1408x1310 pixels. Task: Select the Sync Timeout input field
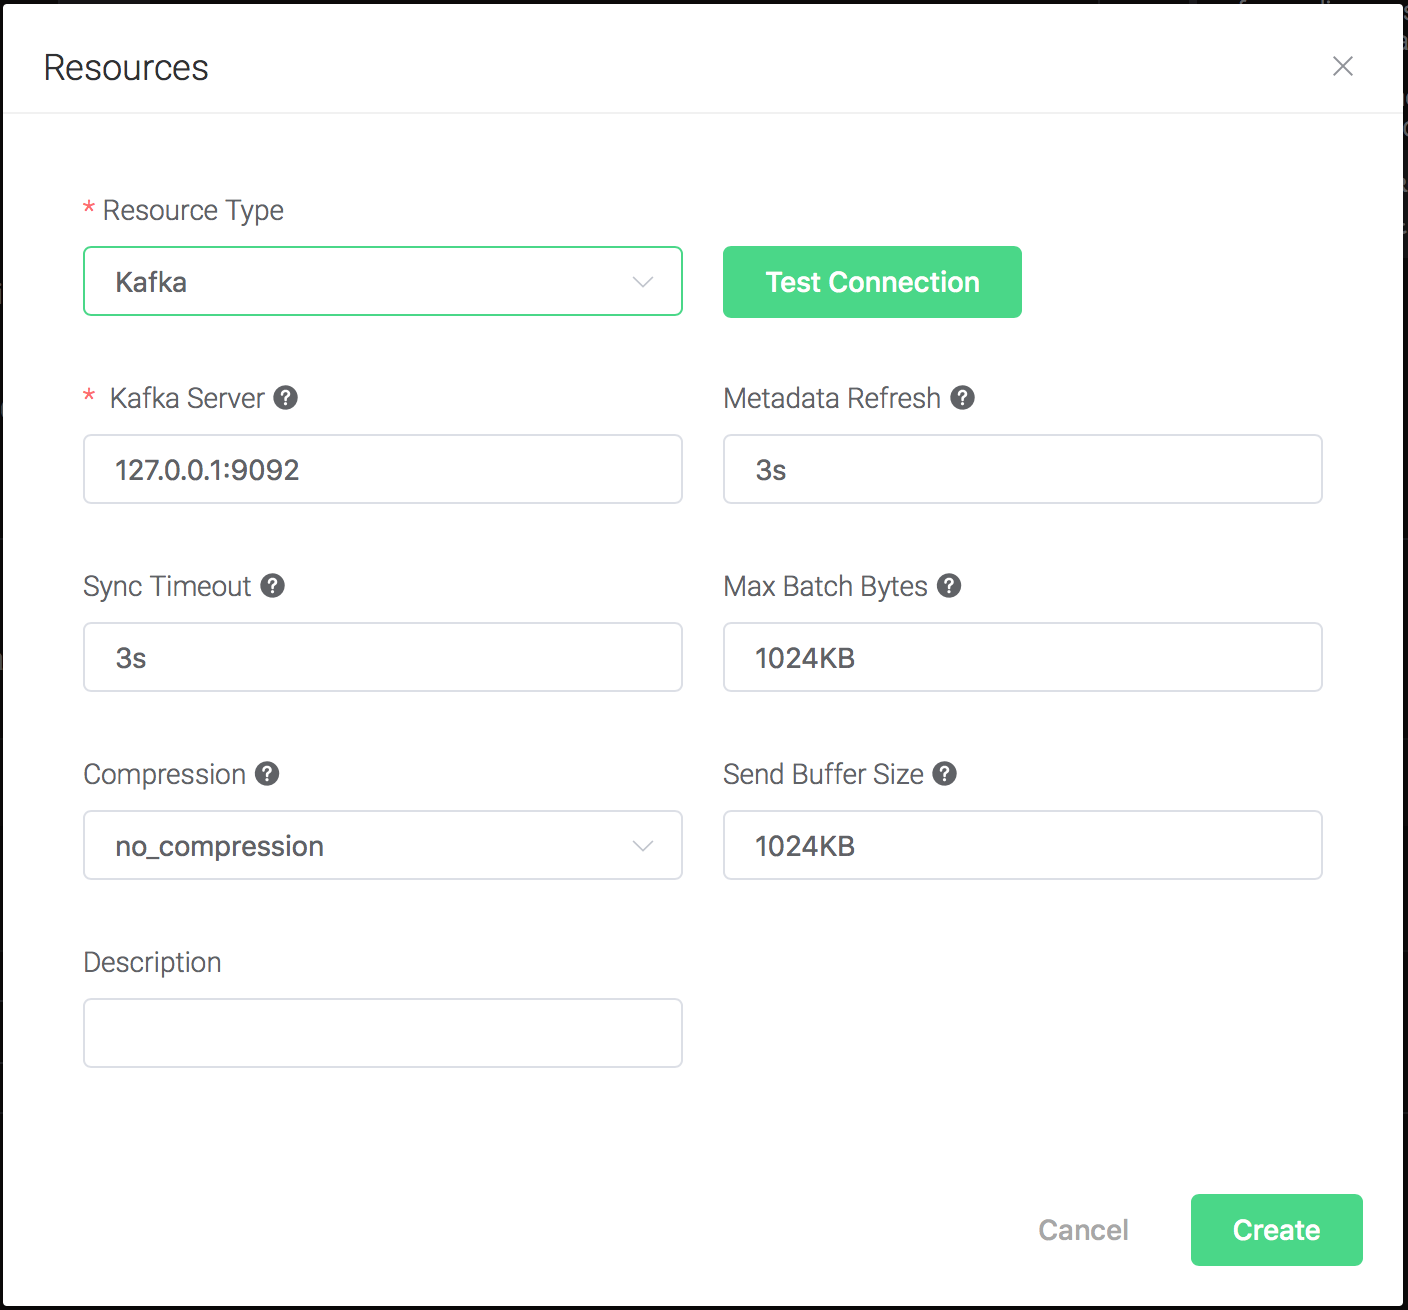383,657
